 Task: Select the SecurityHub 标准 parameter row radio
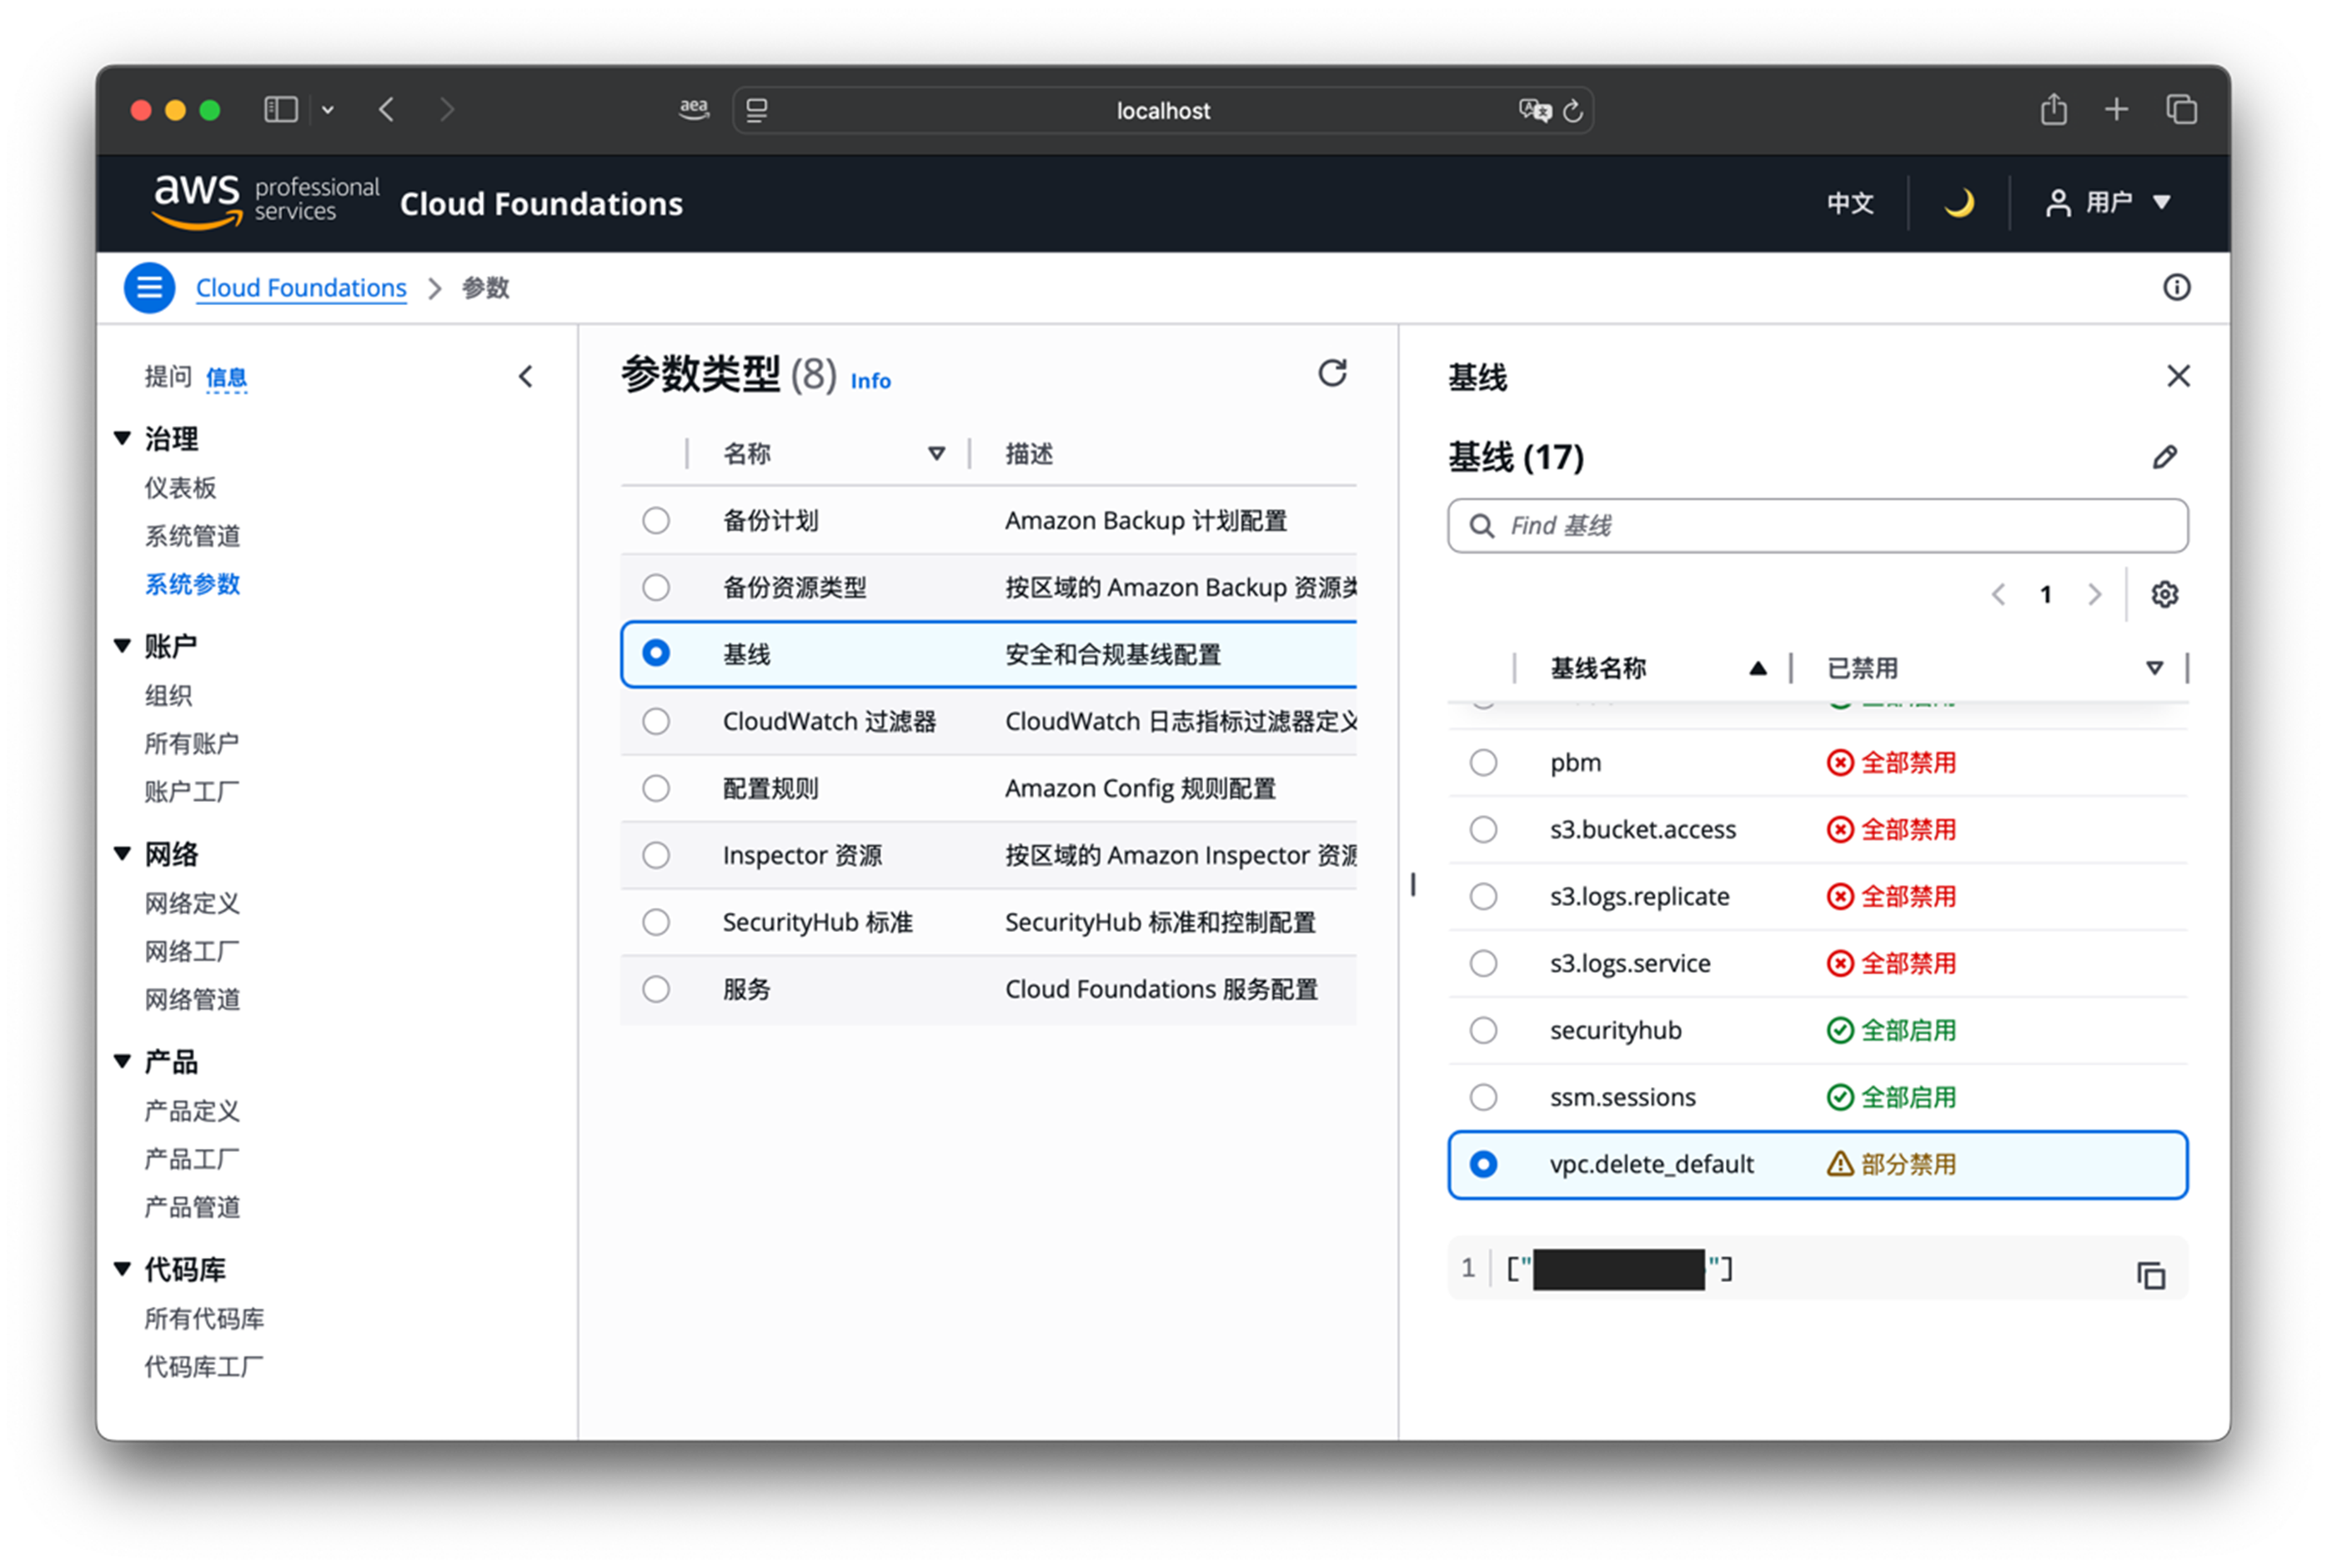(656, 922)
